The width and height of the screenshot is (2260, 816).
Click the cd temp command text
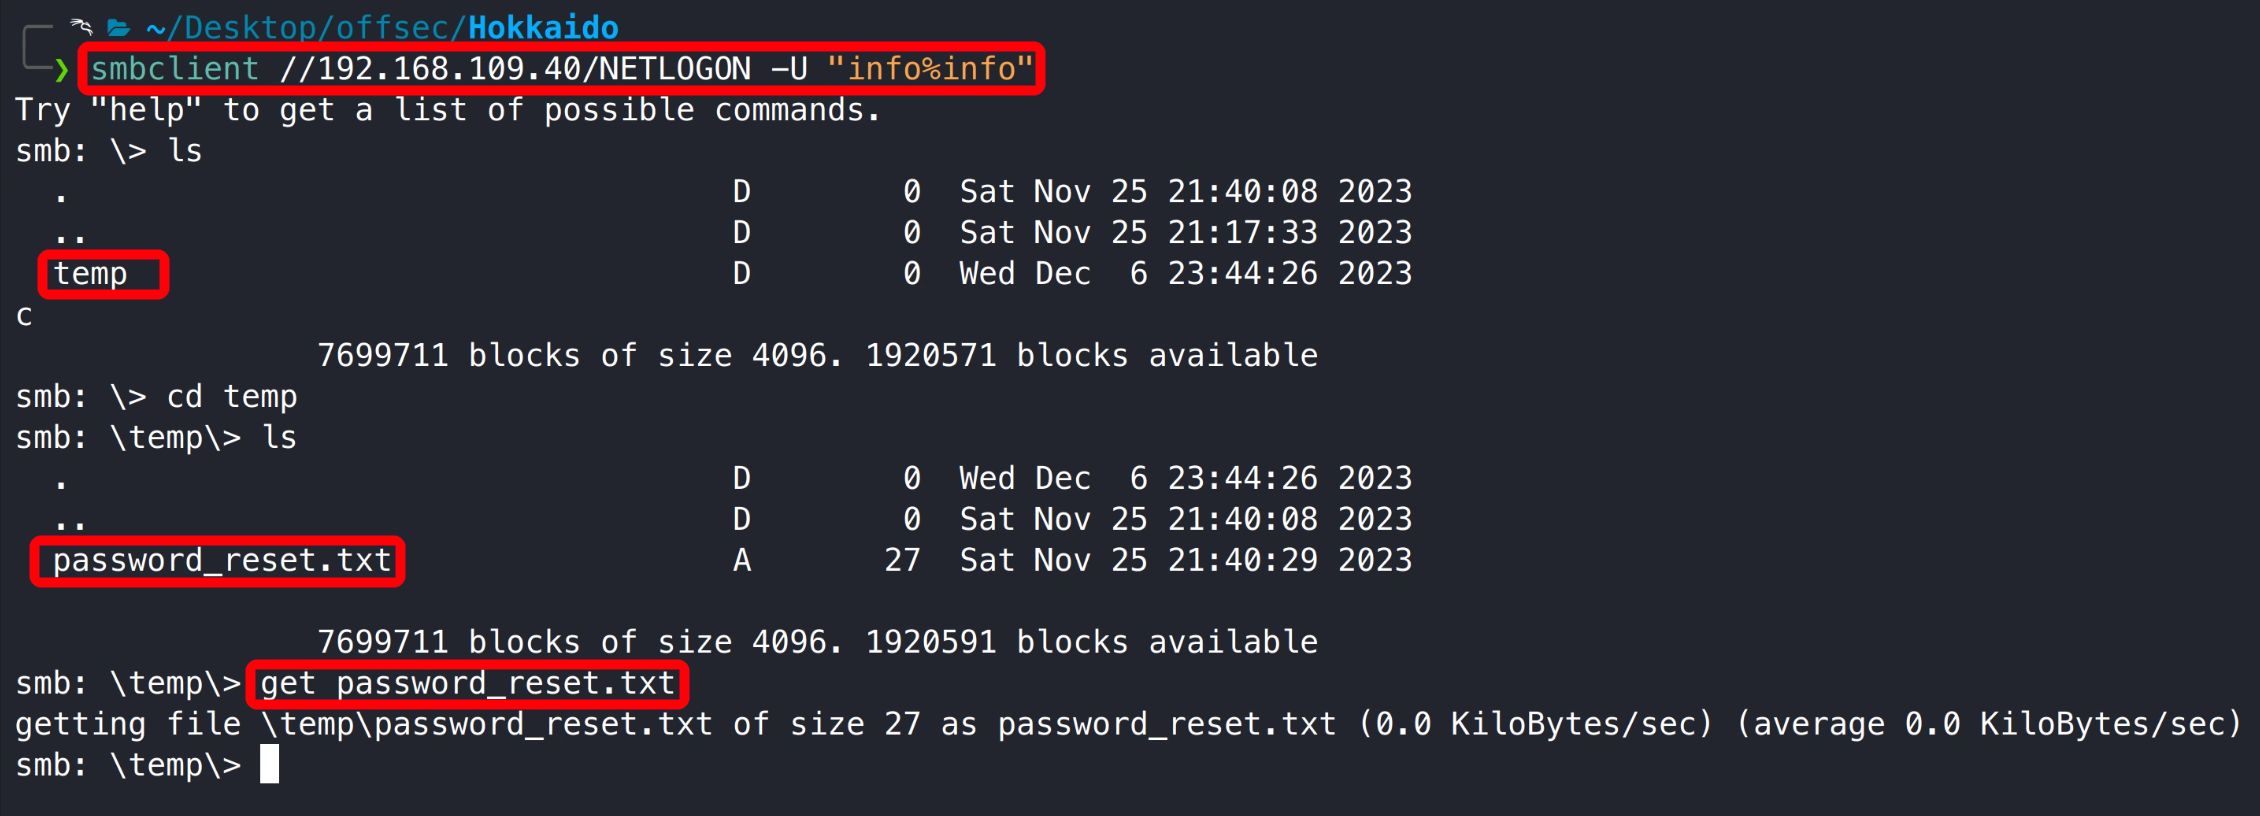click(232, 397)
